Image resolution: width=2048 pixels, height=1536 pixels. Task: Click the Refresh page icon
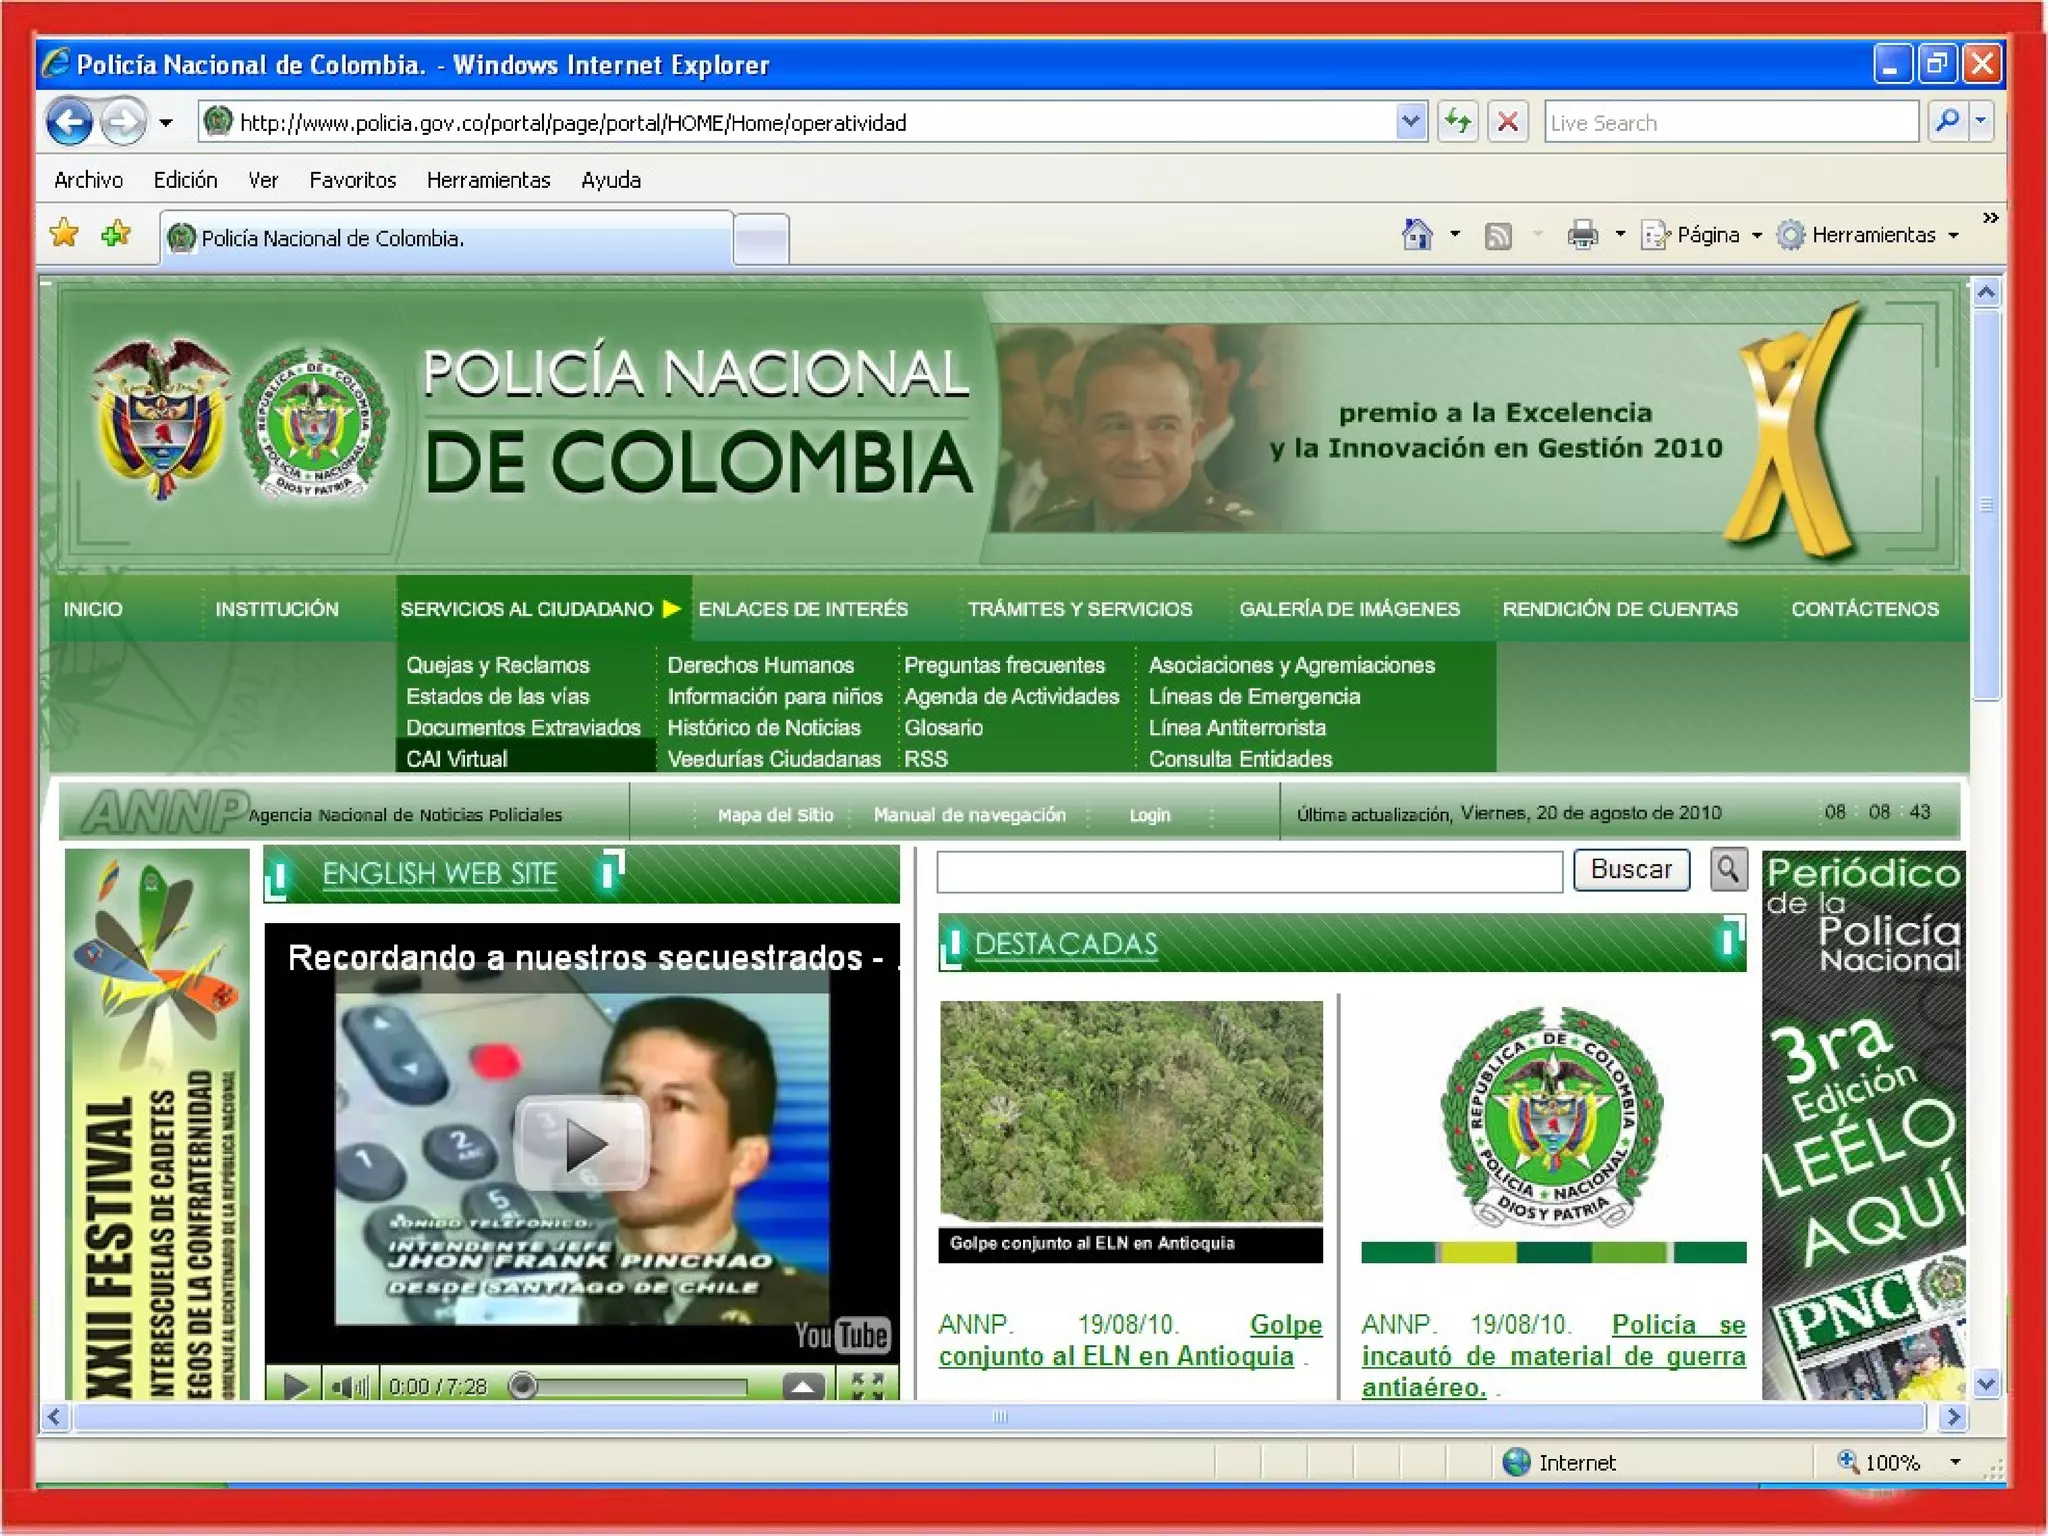tap(1457, 123)
